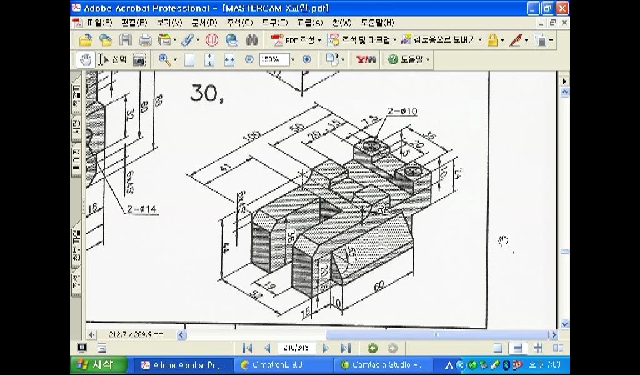The height and width of the screenshot is (375, 640).
Task: Open the Help button in toolbar
Action: [x=407, y=60]
